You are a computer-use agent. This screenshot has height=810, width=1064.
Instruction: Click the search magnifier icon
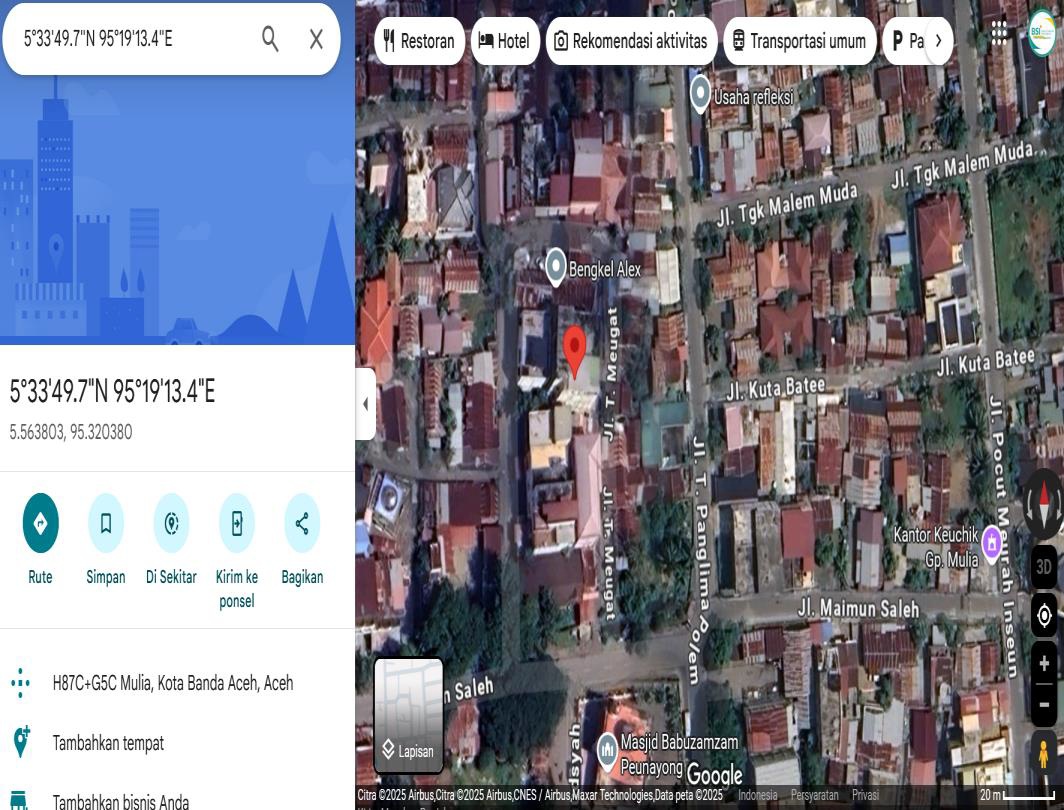pyautogui.click(x=270, y=39)
